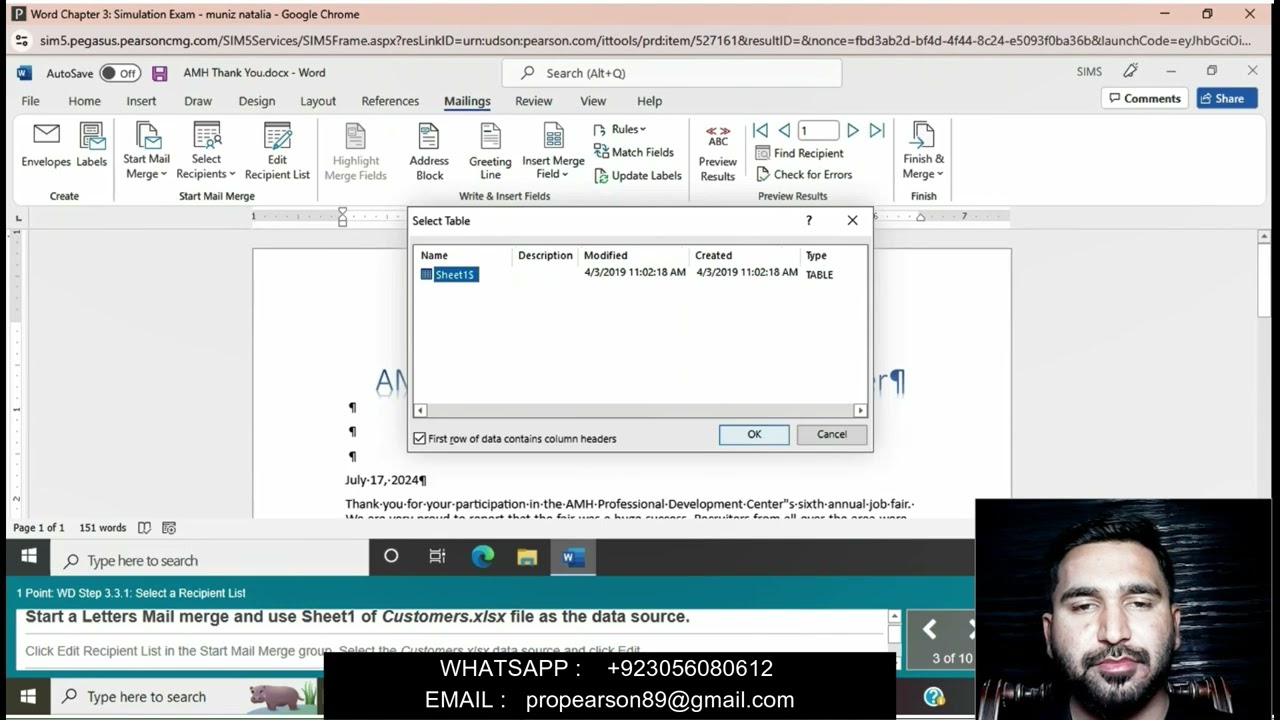Viewport: 1280px width, 720px height.
Task: Click Match Fields
Action: [x=634, y=152]
